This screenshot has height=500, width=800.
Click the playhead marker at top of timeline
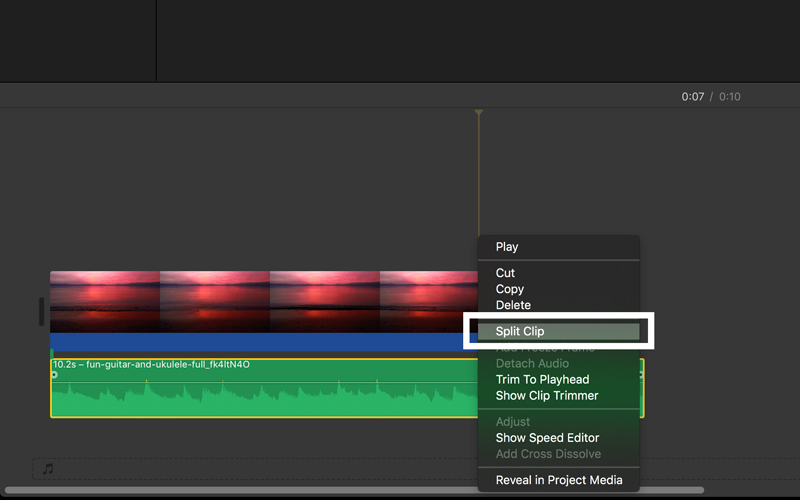coord(479,113)
